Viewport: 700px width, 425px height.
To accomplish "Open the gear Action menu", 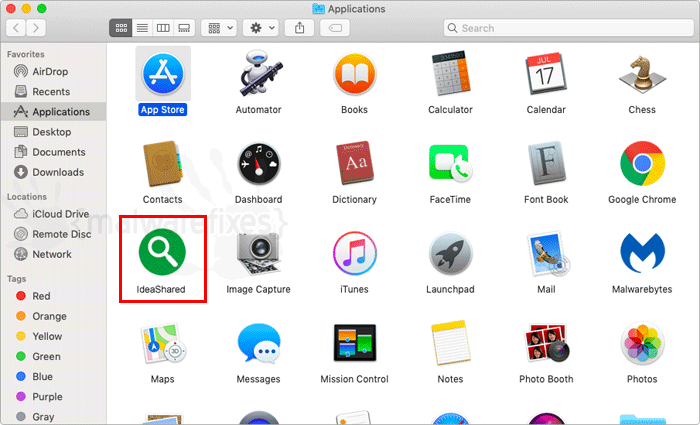I will (x=261, y=28).
